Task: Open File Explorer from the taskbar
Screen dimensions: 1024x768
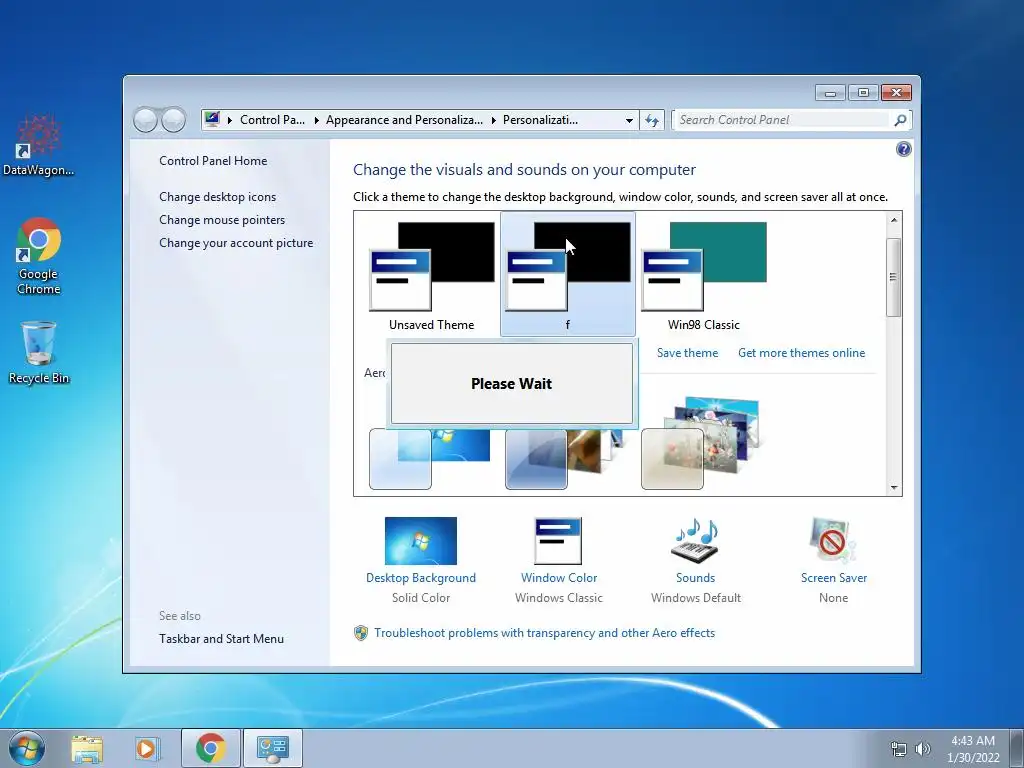Action: [x=87, y=748]
